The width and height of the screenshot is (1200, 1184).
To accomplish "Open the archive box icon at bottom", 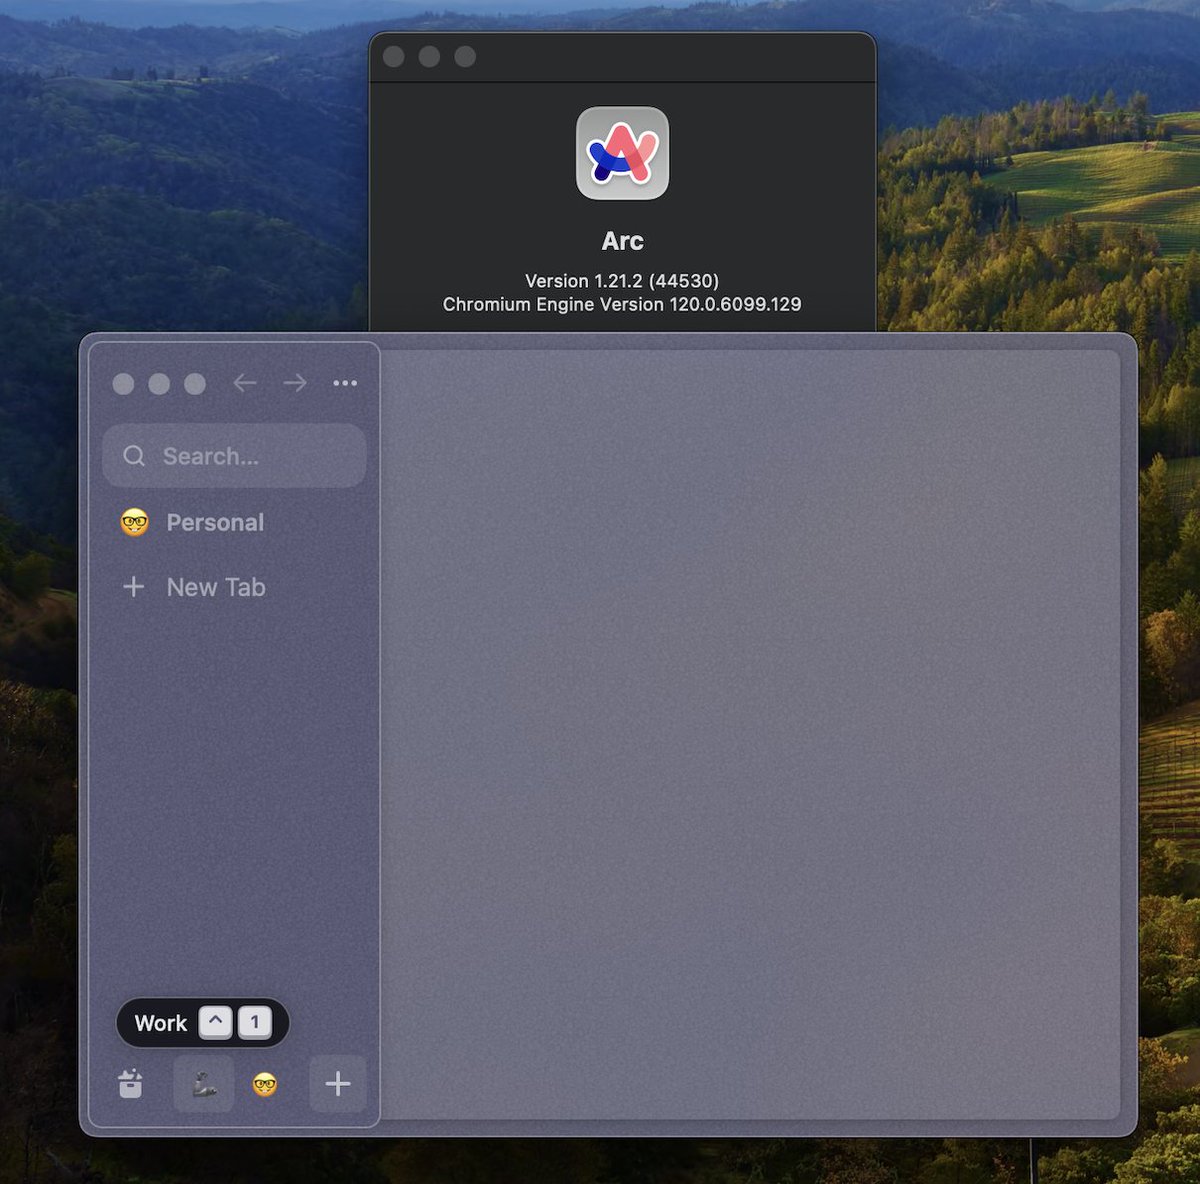I will (x=131, y=1084).
